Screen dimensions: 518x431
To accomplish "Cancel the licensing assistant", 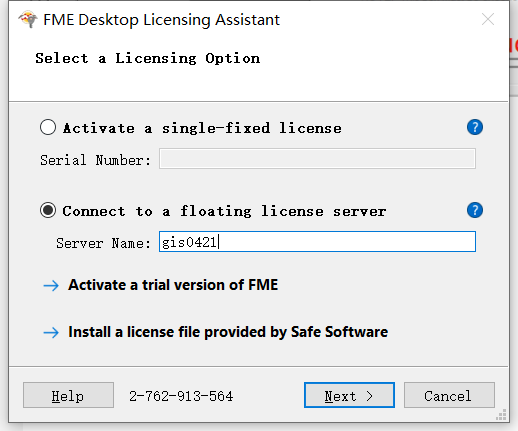I will [449, 395].
